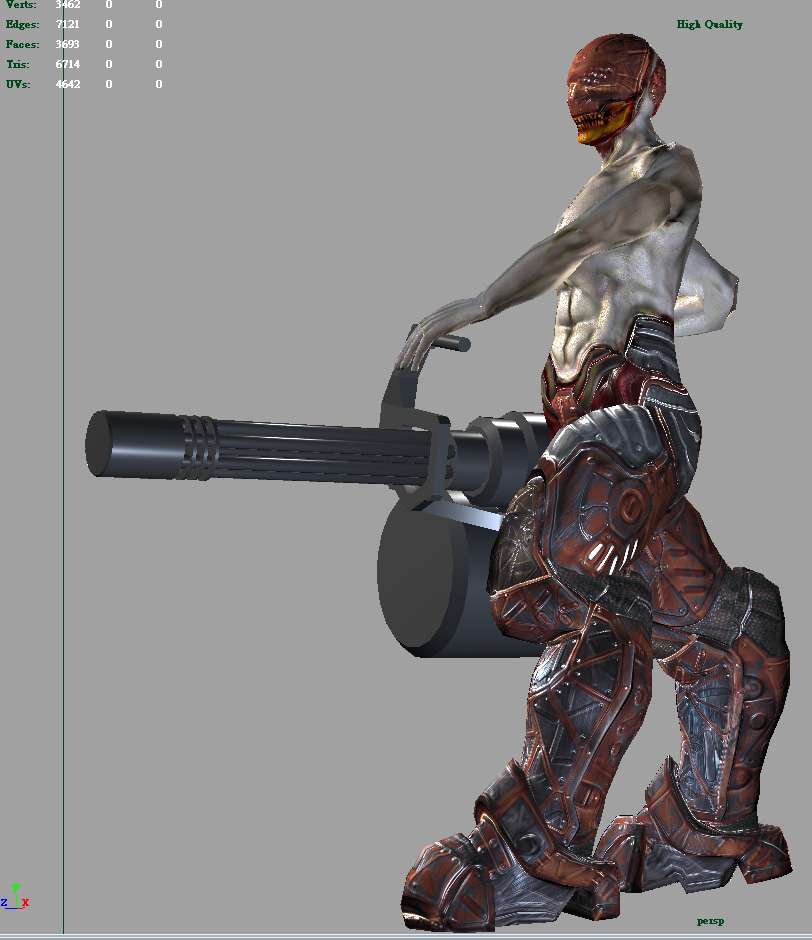Click the 'persp' camera name label
Image resolution: width=812 pixels, height=940 pixels.
(x=710, y=921)
